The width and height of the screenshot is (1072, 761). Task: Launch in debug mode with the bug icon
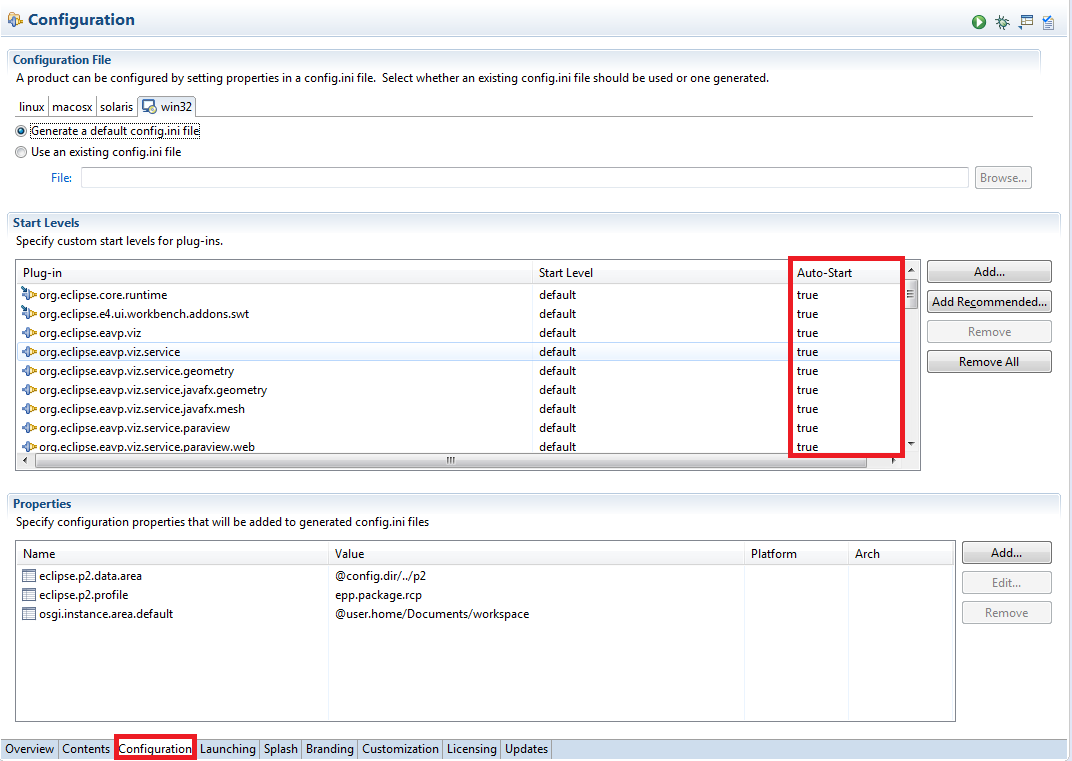pyautogui.click(x=1002, y=23)
